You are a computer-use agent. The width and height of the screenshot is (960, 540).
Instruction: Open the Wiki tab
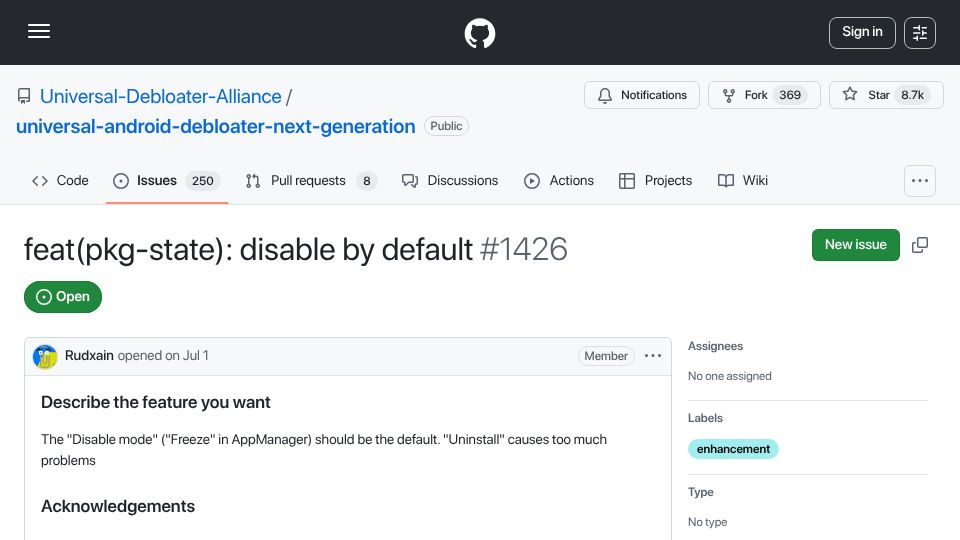(743, 181)
